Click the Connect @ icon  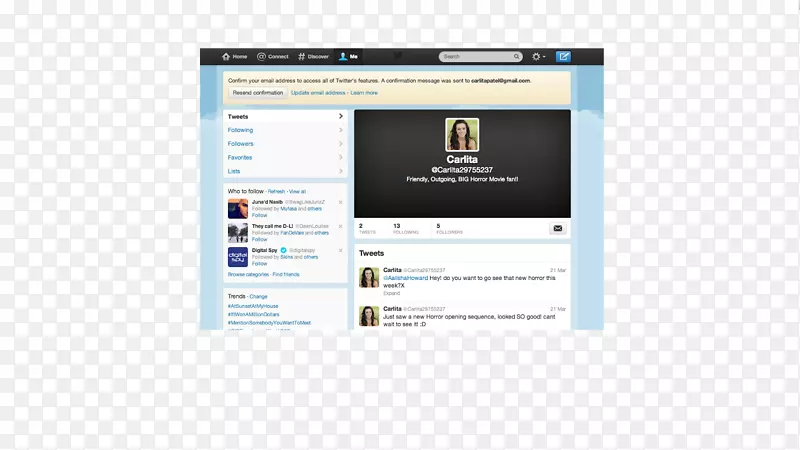(261, 57)
